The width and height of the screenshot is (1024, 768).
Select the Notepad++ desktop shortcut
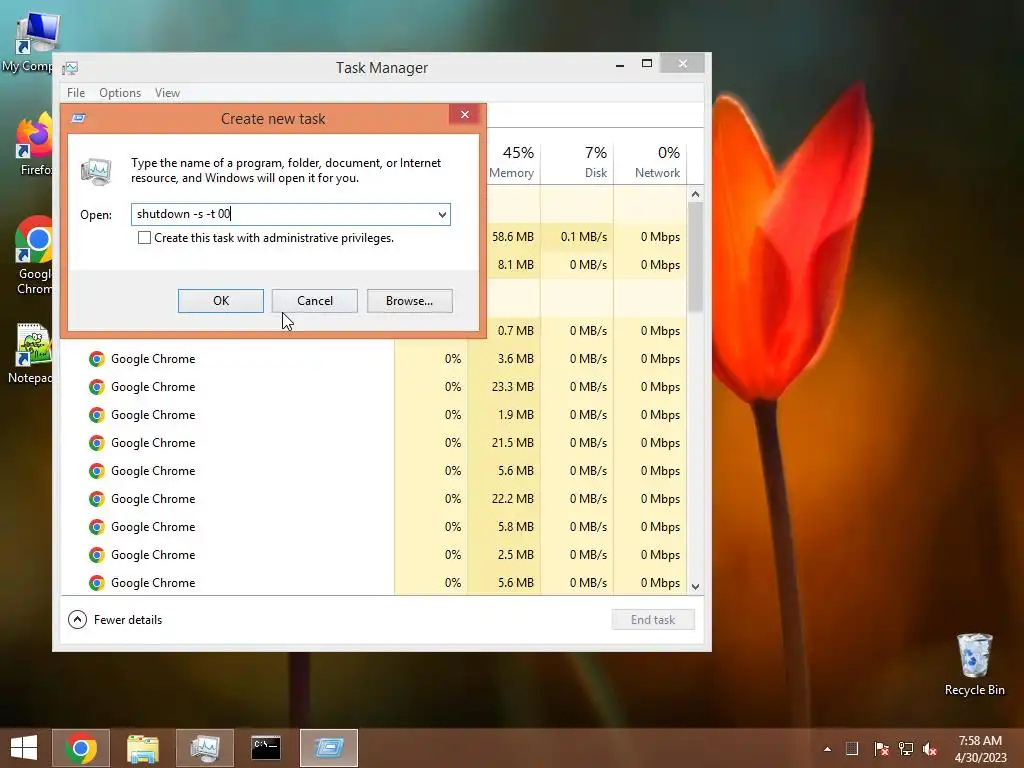point(30,353)
